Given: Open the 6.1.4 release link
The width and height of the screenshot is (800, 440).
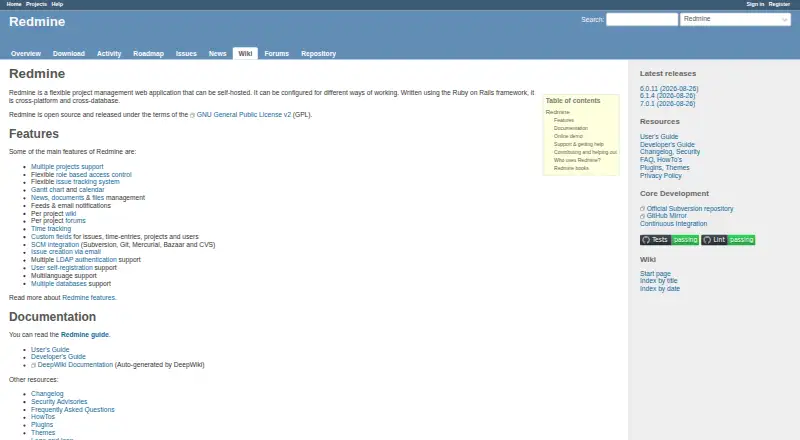Looking at the screenshot, I should point(667,96).
